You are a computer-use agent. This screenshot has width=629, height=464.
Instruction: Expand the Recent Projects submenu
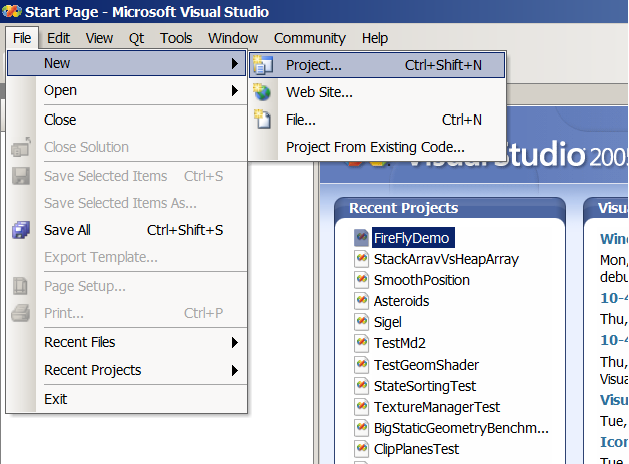[x=234, y=370]
